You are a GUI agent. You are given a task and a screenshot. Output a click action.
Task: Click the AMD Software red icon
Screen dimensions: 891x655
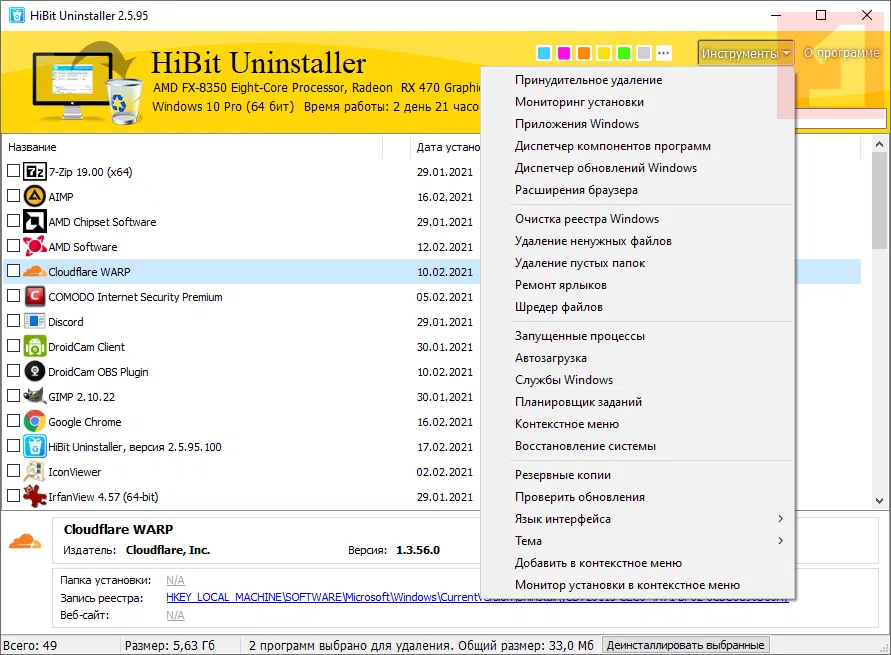pyautogui.click(x=35, y=247)
